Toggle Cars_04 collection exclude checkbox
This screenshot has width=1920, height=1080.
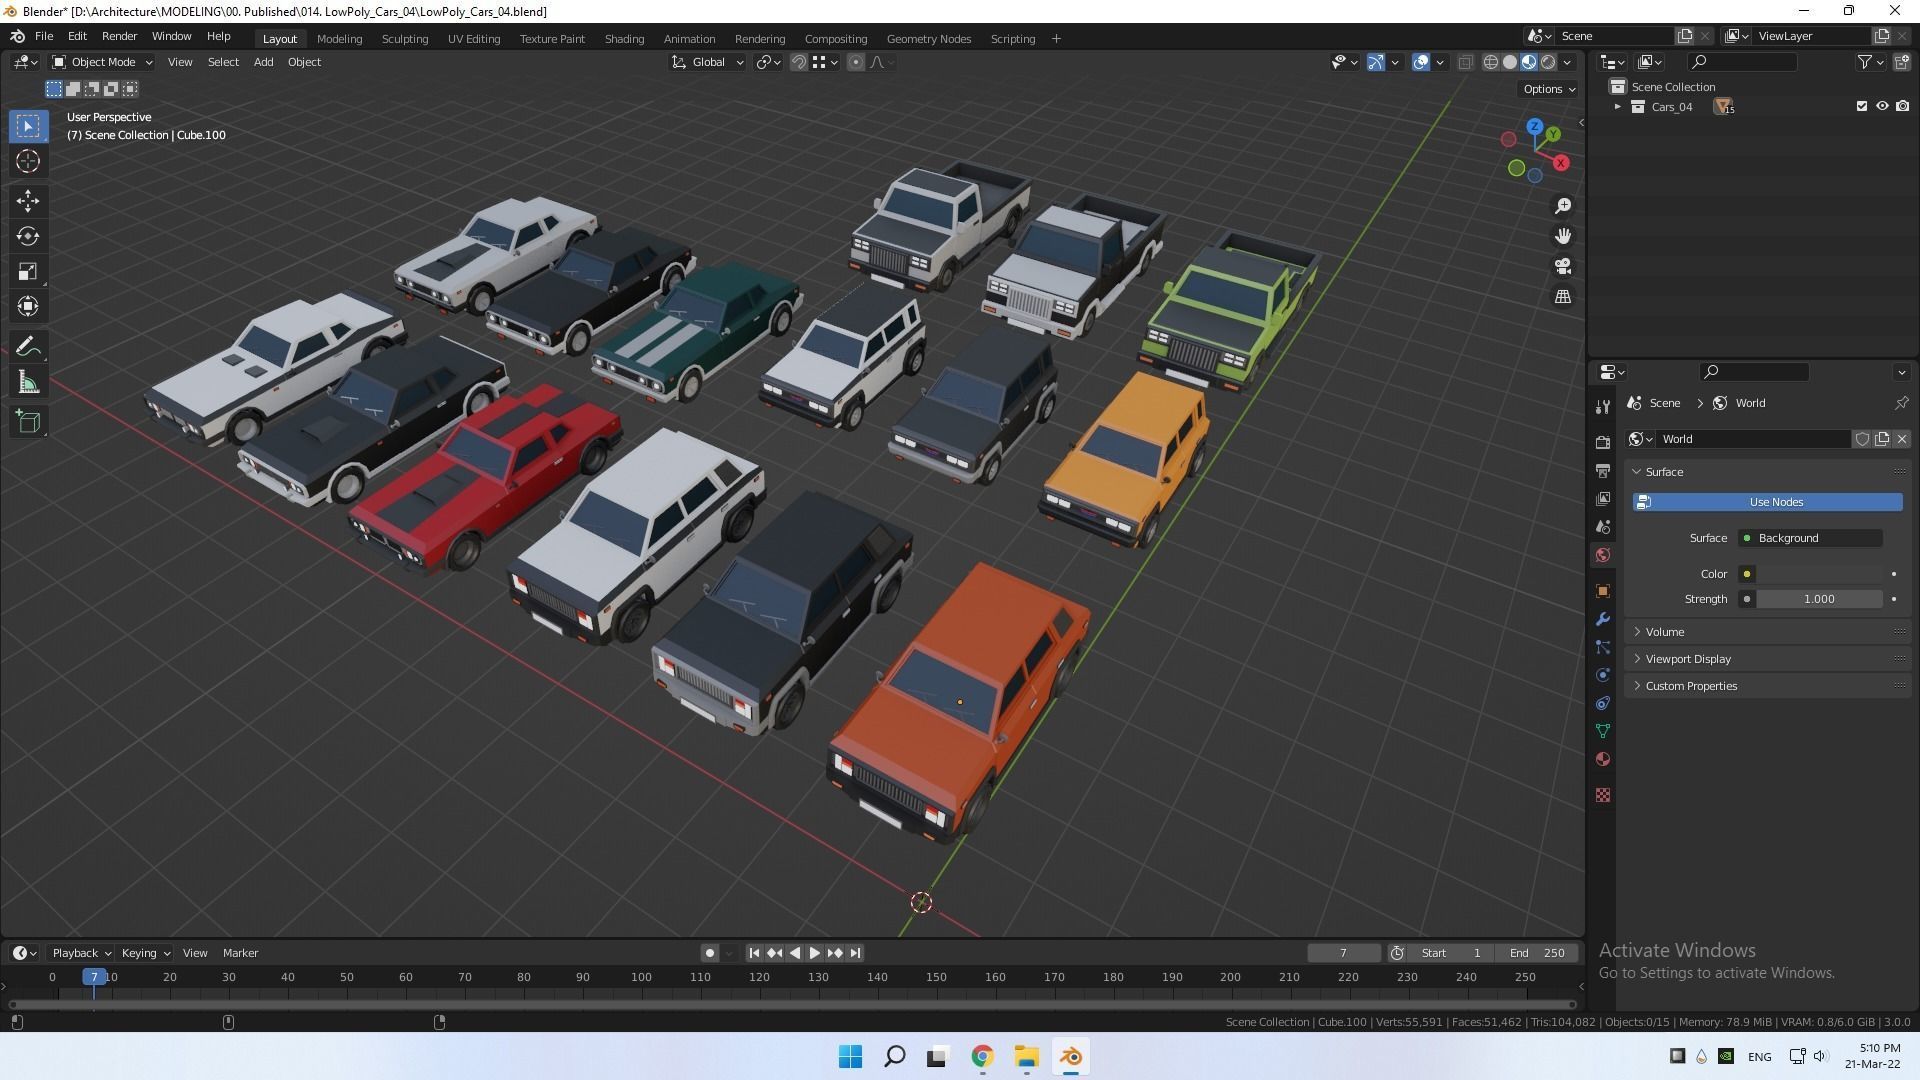tap(1861, 106)
